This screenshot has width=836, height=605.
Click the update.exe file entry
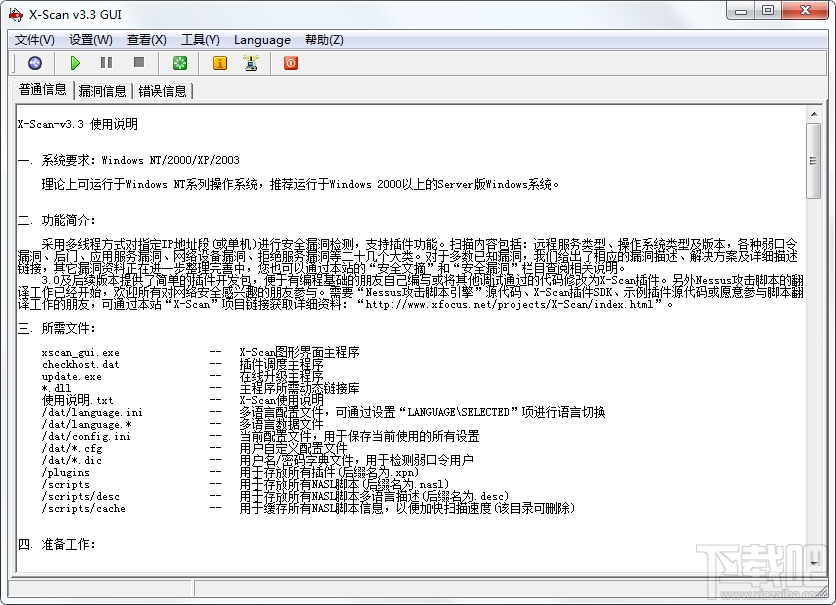(x=72, y=377)
